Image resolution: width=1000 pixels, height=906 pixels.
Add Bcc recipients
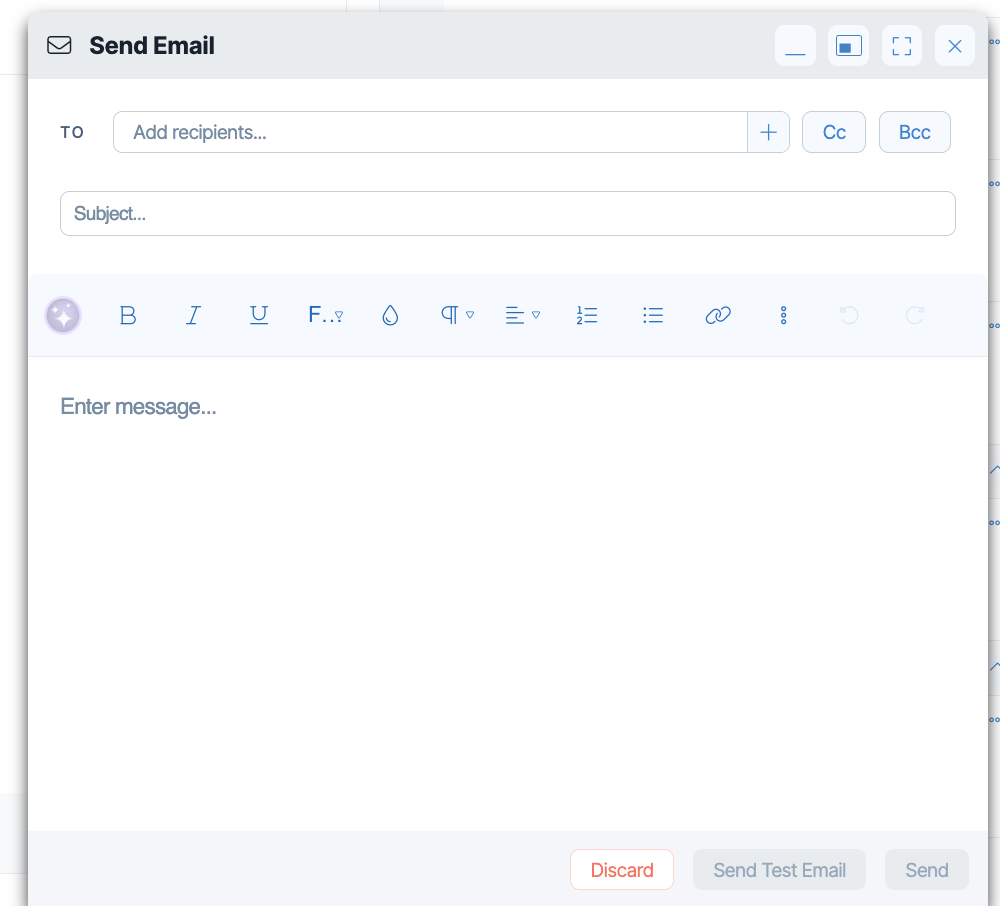pyautogui.click(x=915, y=132)
